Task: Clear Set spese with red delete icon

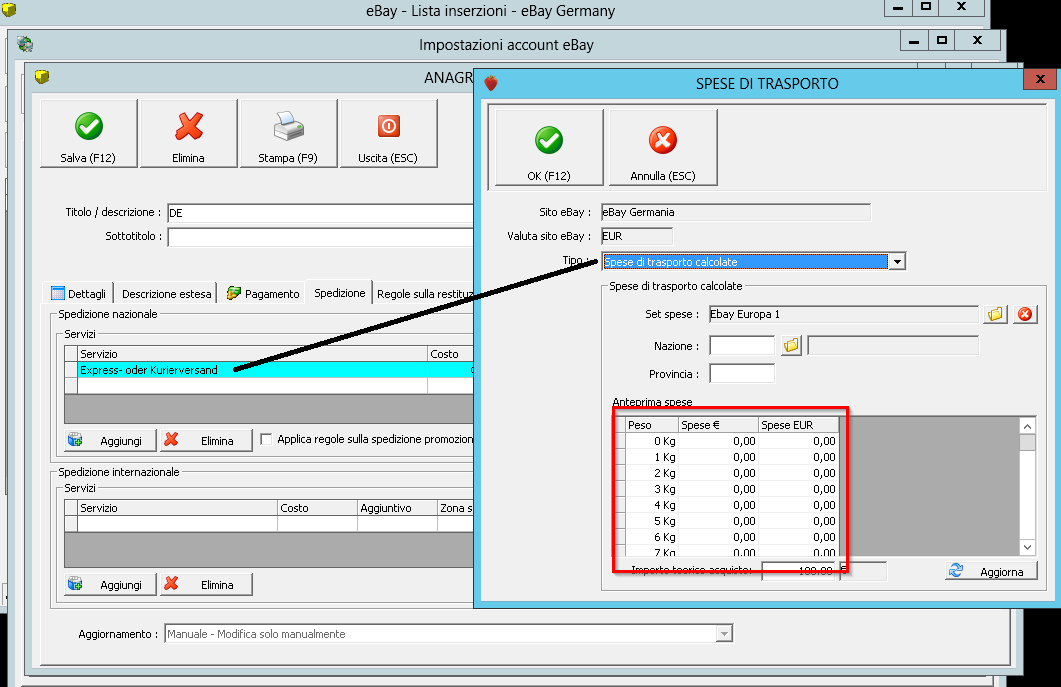Action: coord(1025,314)
